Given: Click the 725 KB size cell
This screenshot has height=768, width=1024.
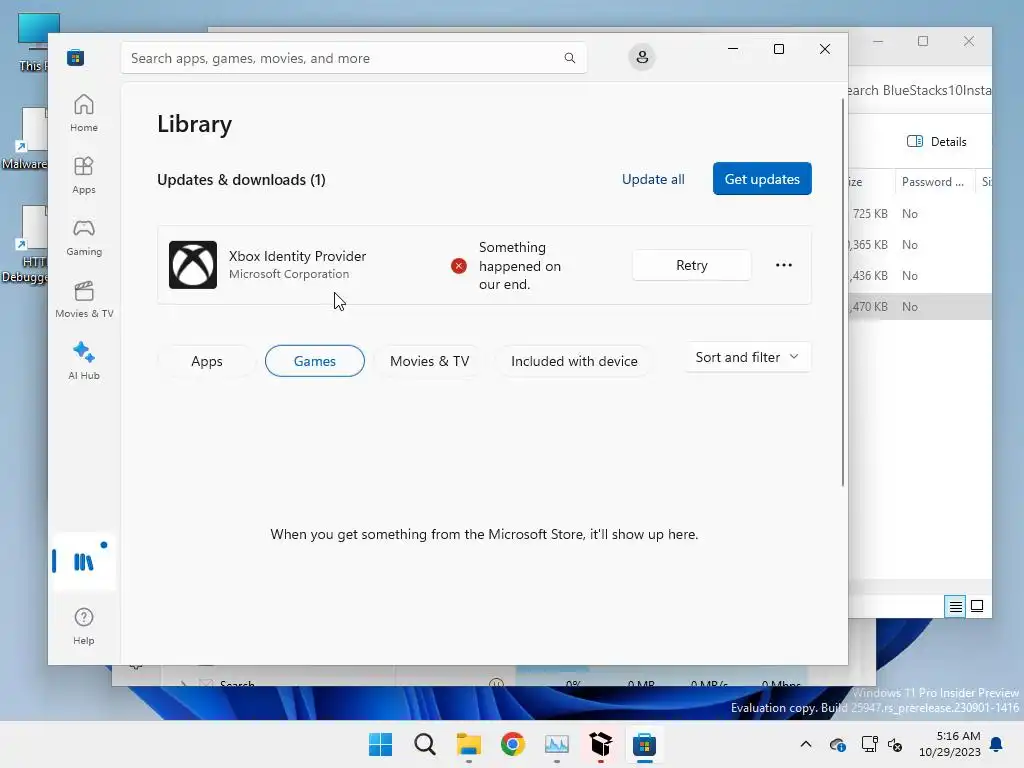Looking at the screenshot, I should [x=870, y=214].
